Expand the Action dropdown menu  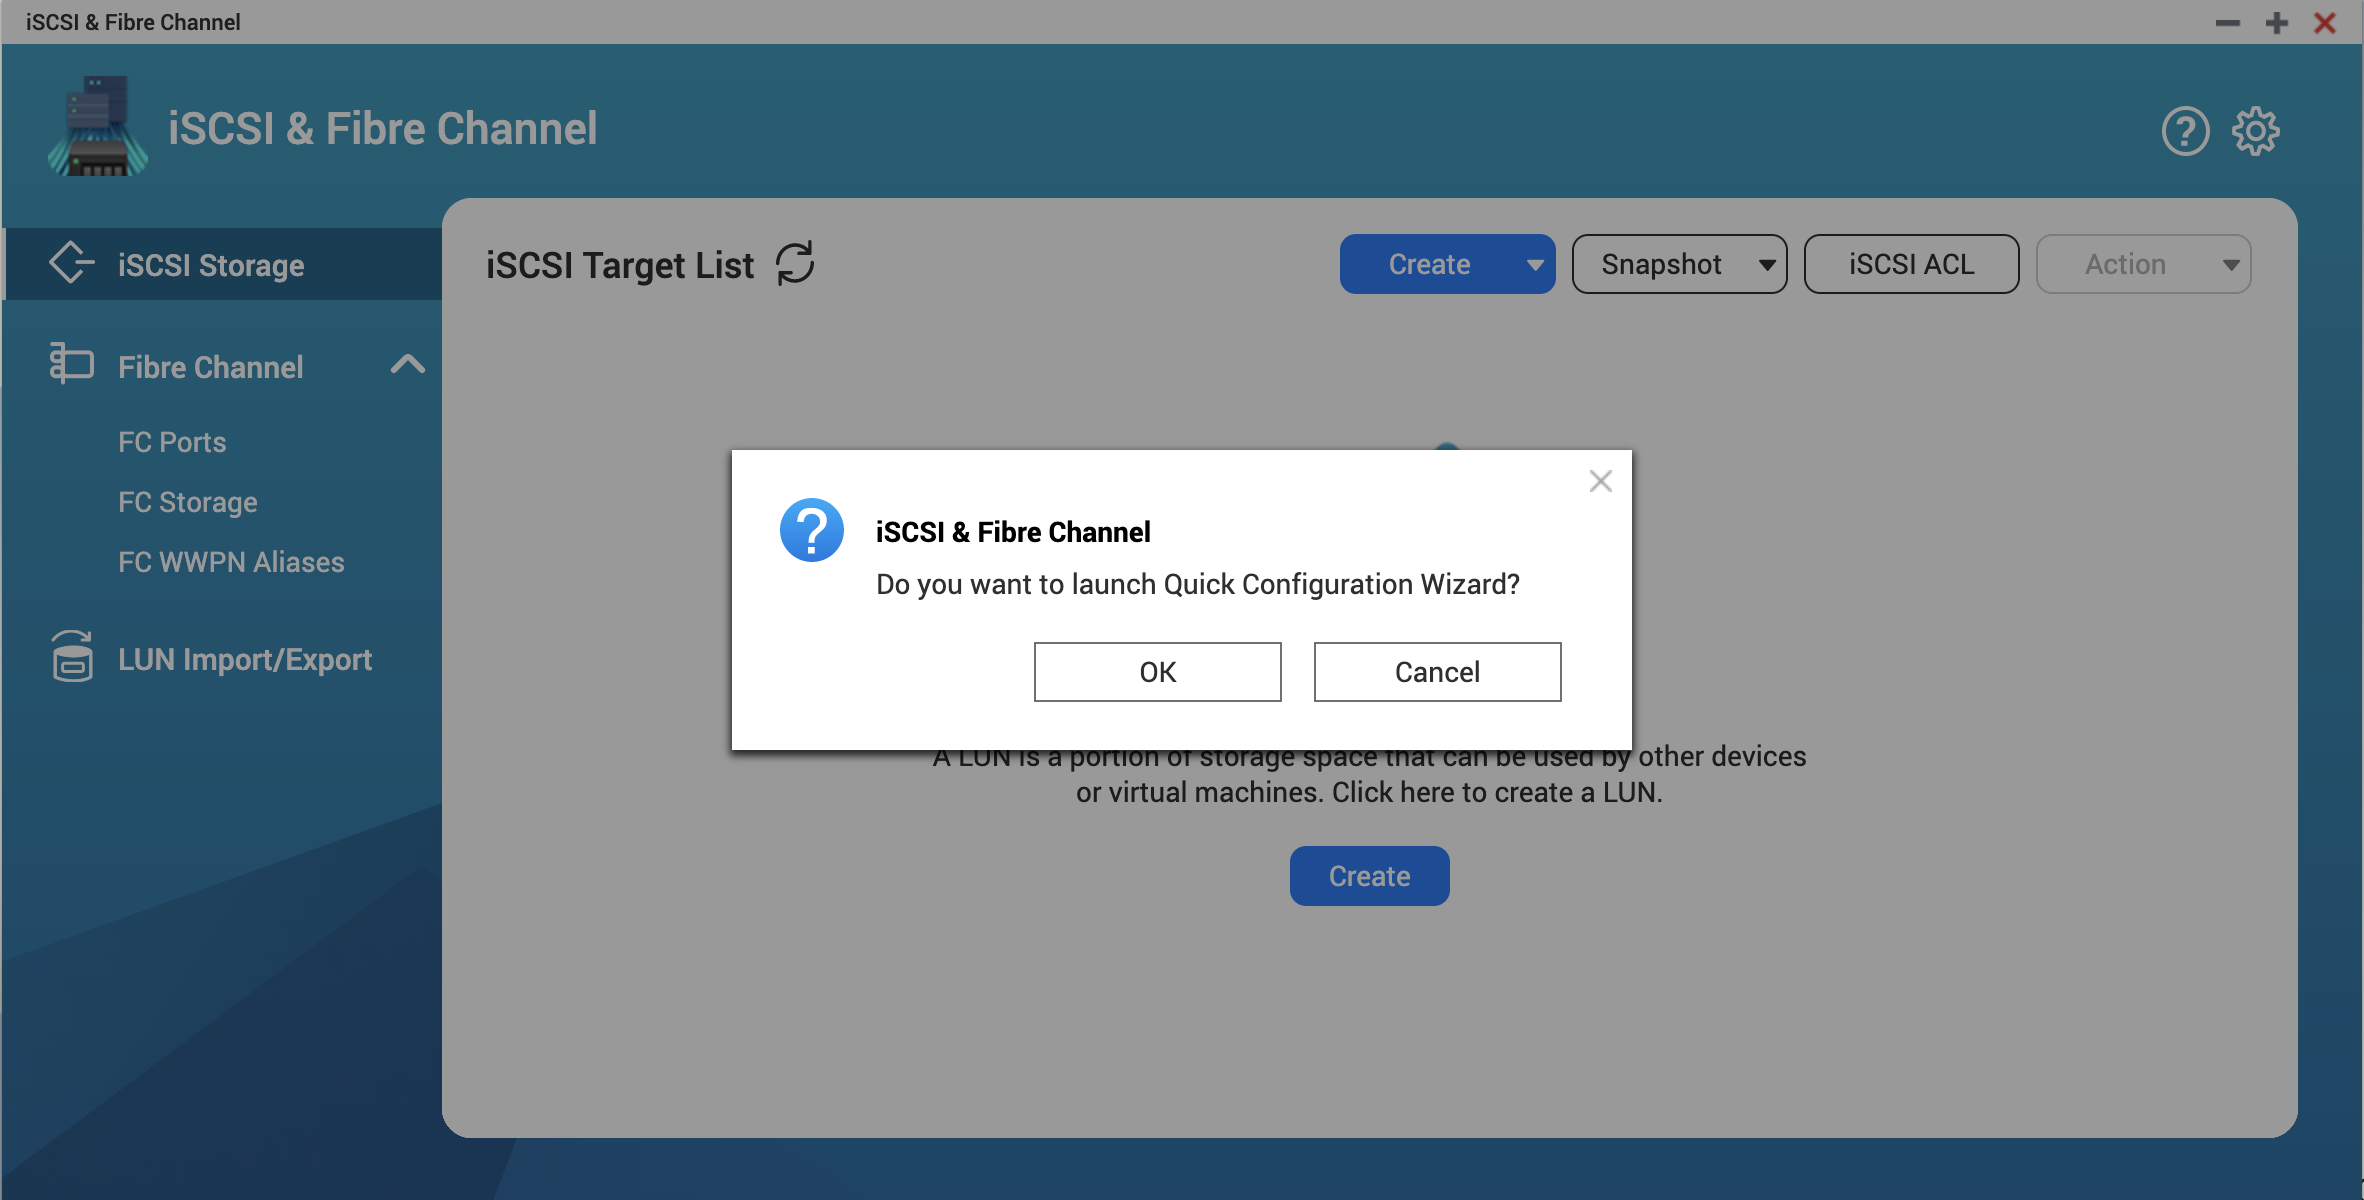click(2144, 263)
